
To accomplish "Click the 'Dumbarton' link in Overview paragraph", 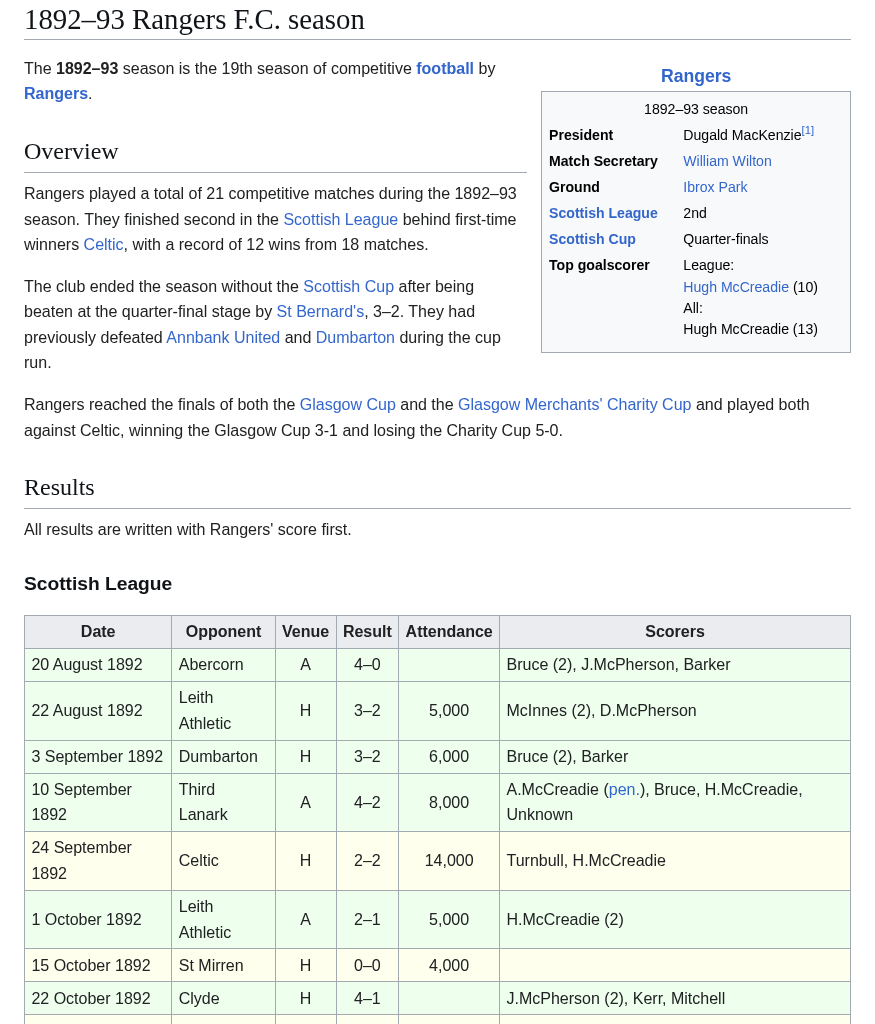I will click(355, 338).
